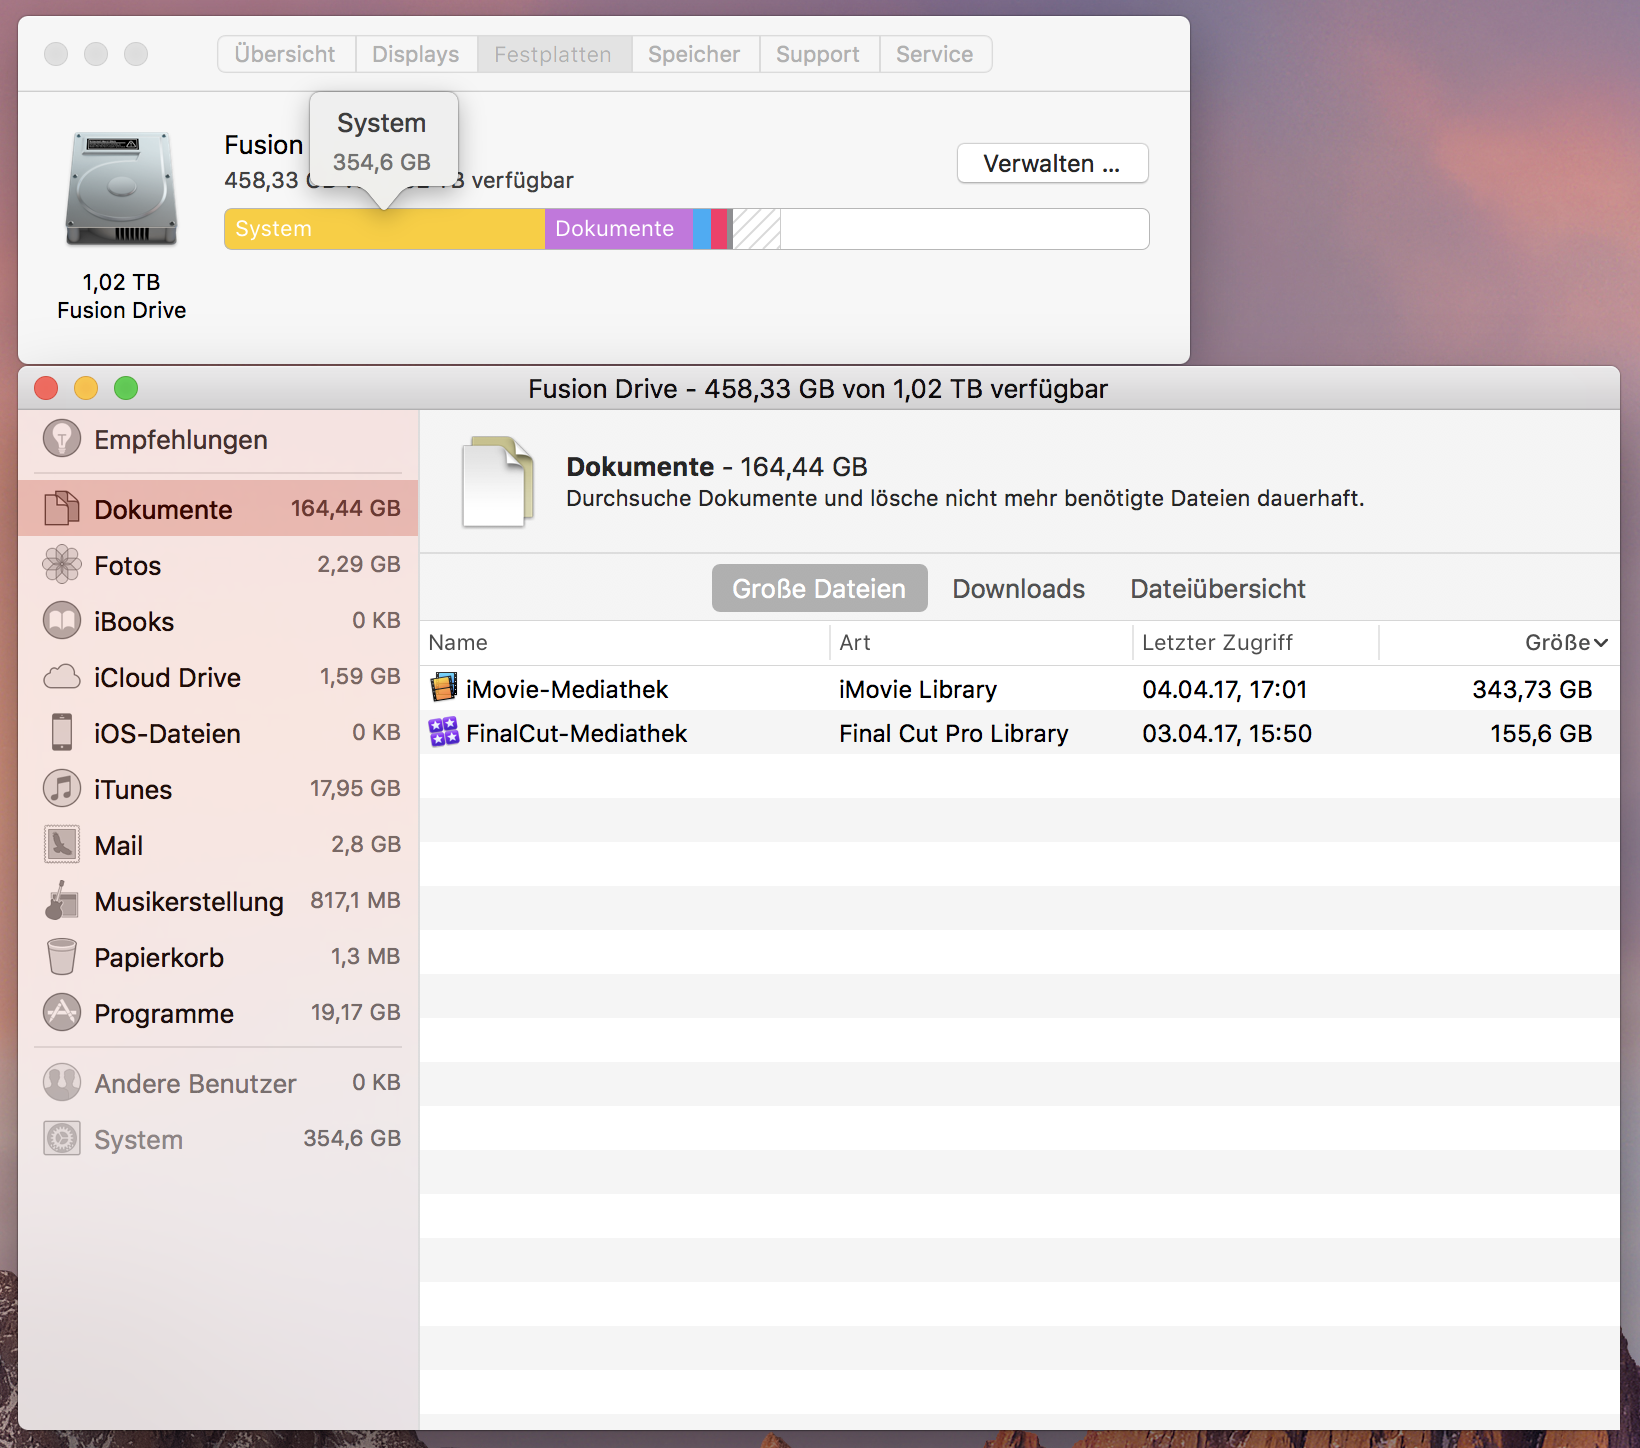The height and width of the screenshot is (1448, 1640).
Task: Open the Dateiübersicht tab
Action: [1217, 589]
